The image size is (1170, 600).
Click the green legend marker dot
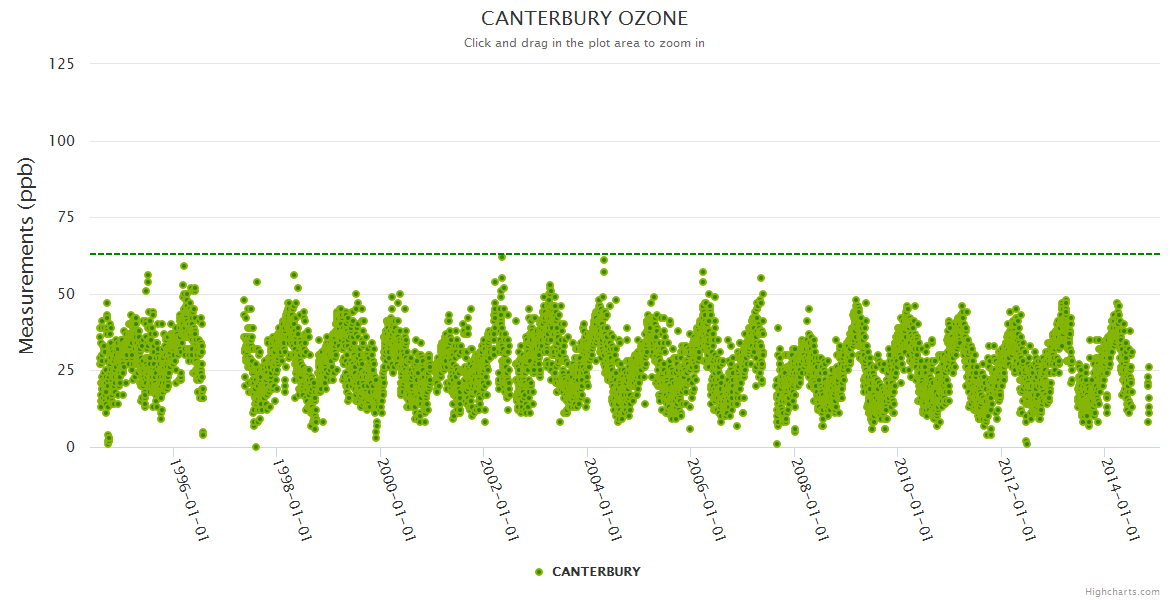[x=539, y=572]
